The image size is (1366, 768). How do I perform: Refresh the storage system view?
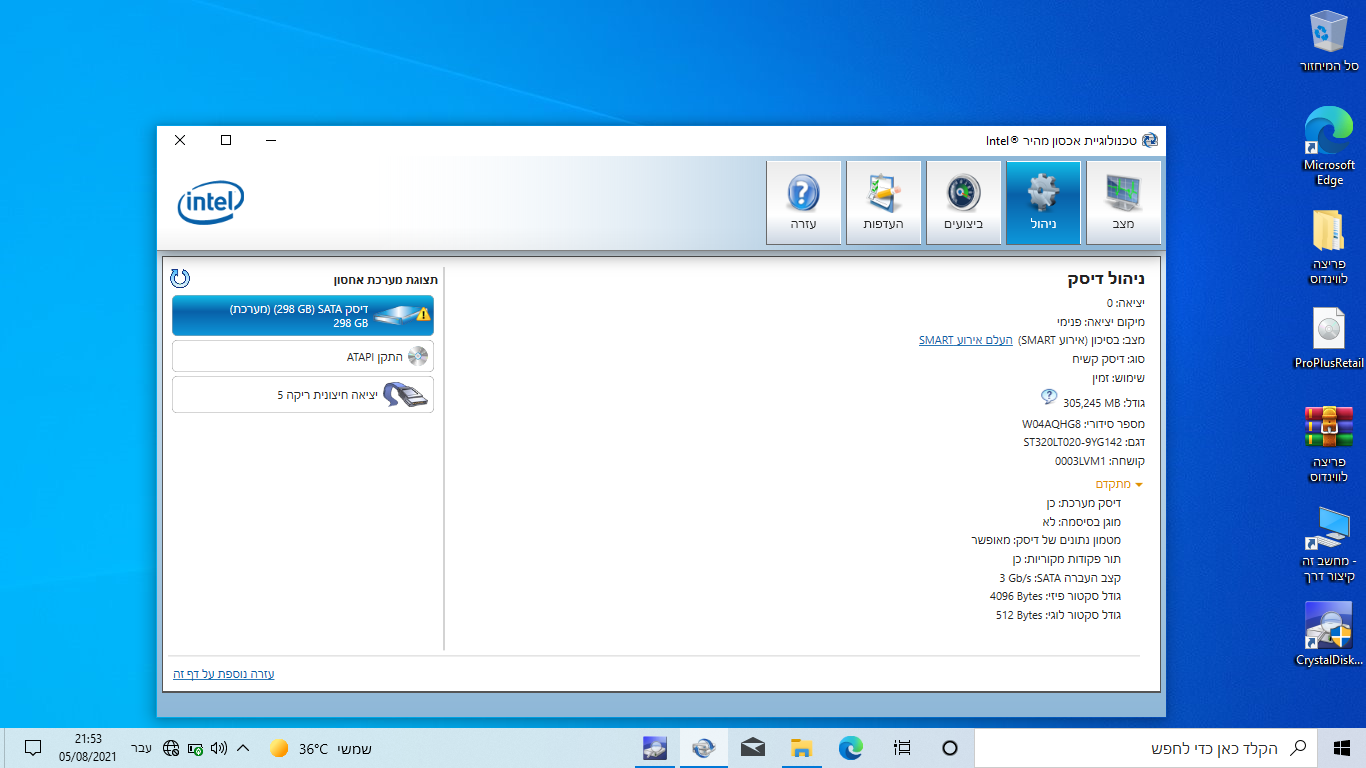pos(180,278)
